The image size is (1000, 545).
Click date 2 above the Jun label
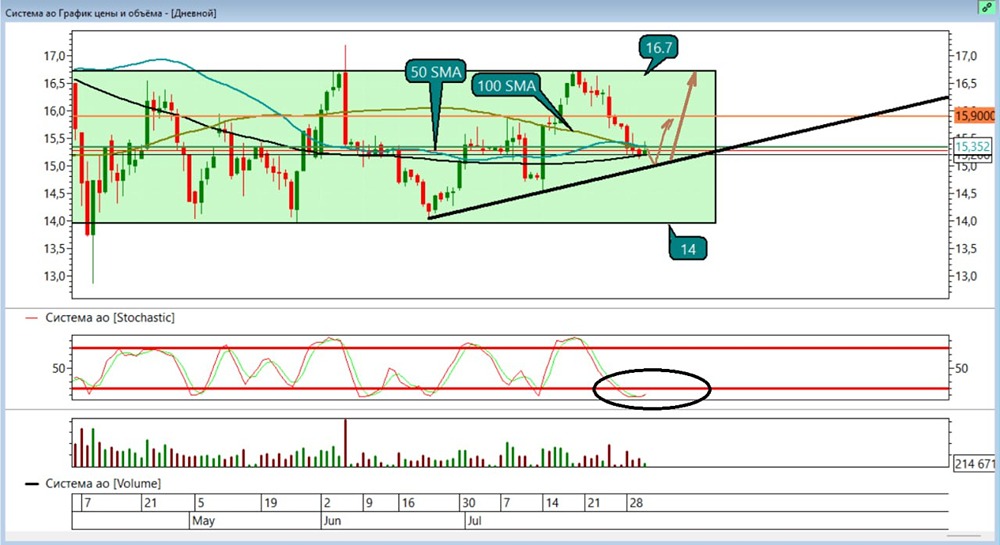coord(327,503)
